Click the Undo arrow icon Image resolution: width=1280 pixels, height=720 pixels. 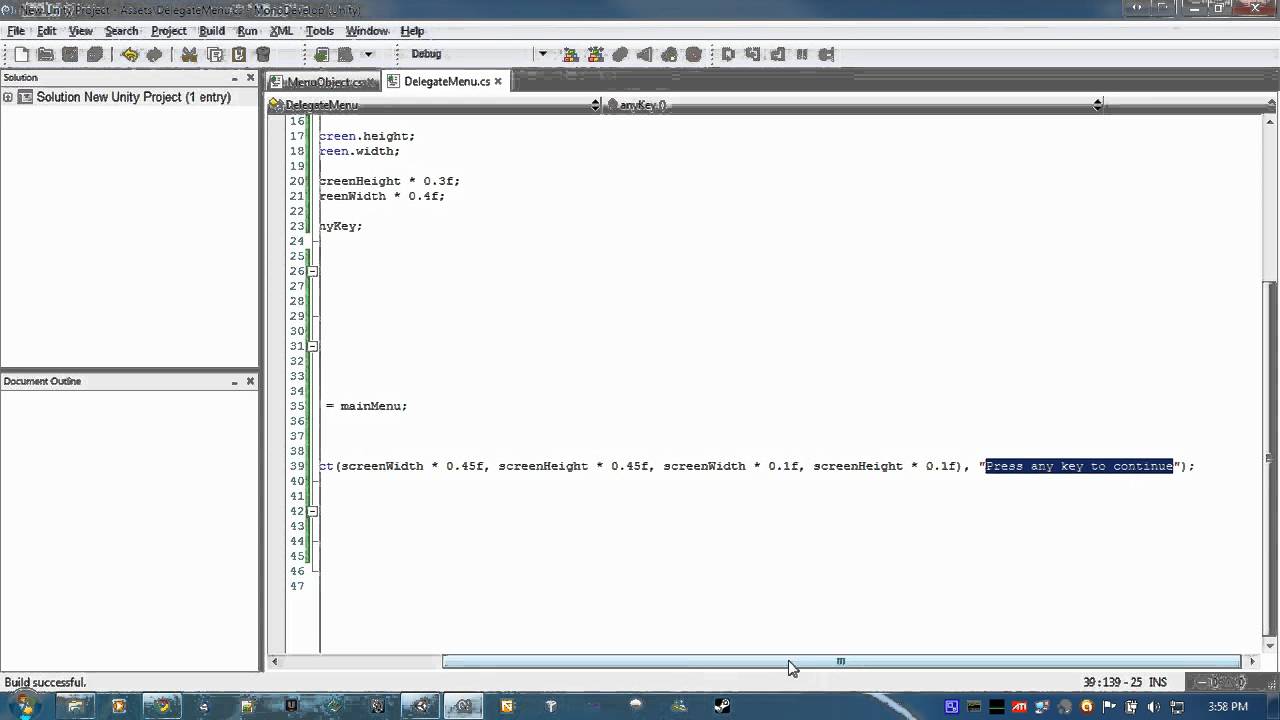pos(130,54)
